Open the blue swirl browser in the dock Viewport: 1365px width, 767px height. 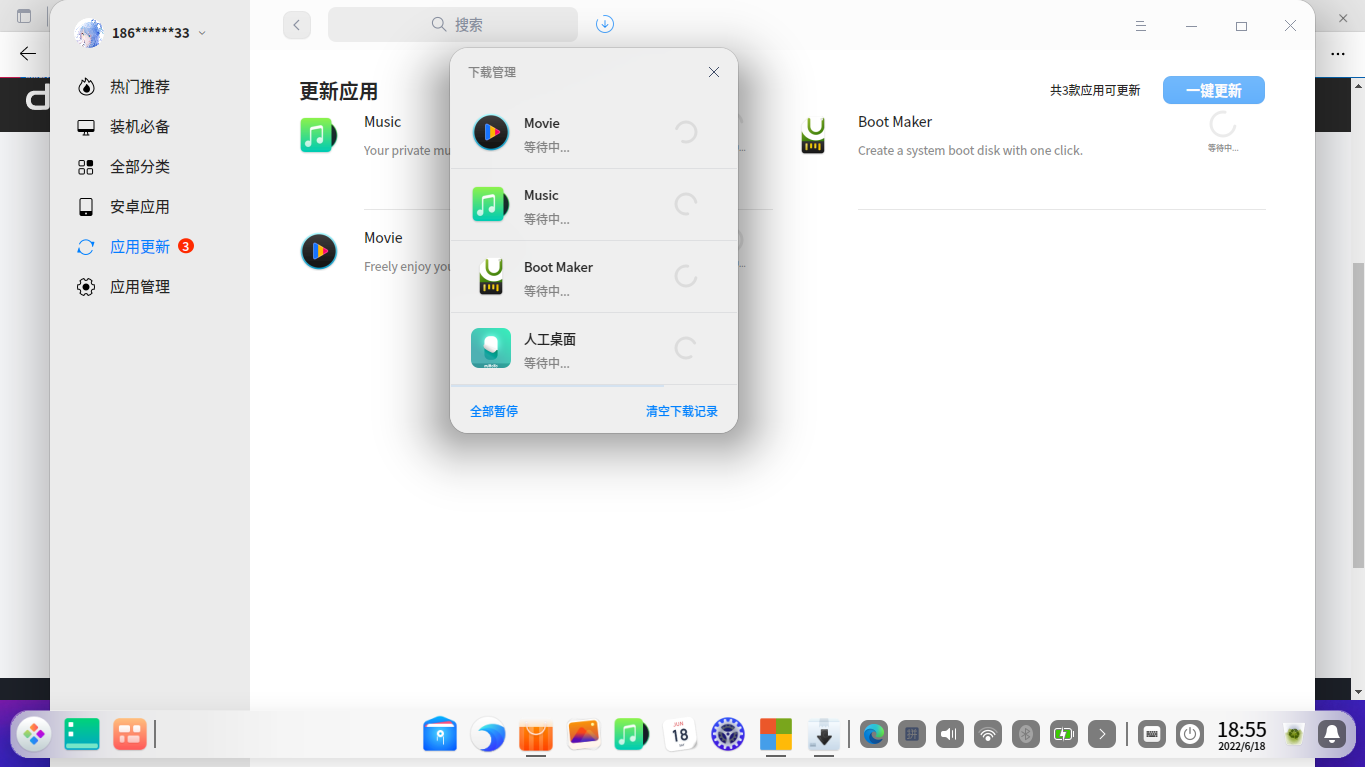(x=488, y=735)
